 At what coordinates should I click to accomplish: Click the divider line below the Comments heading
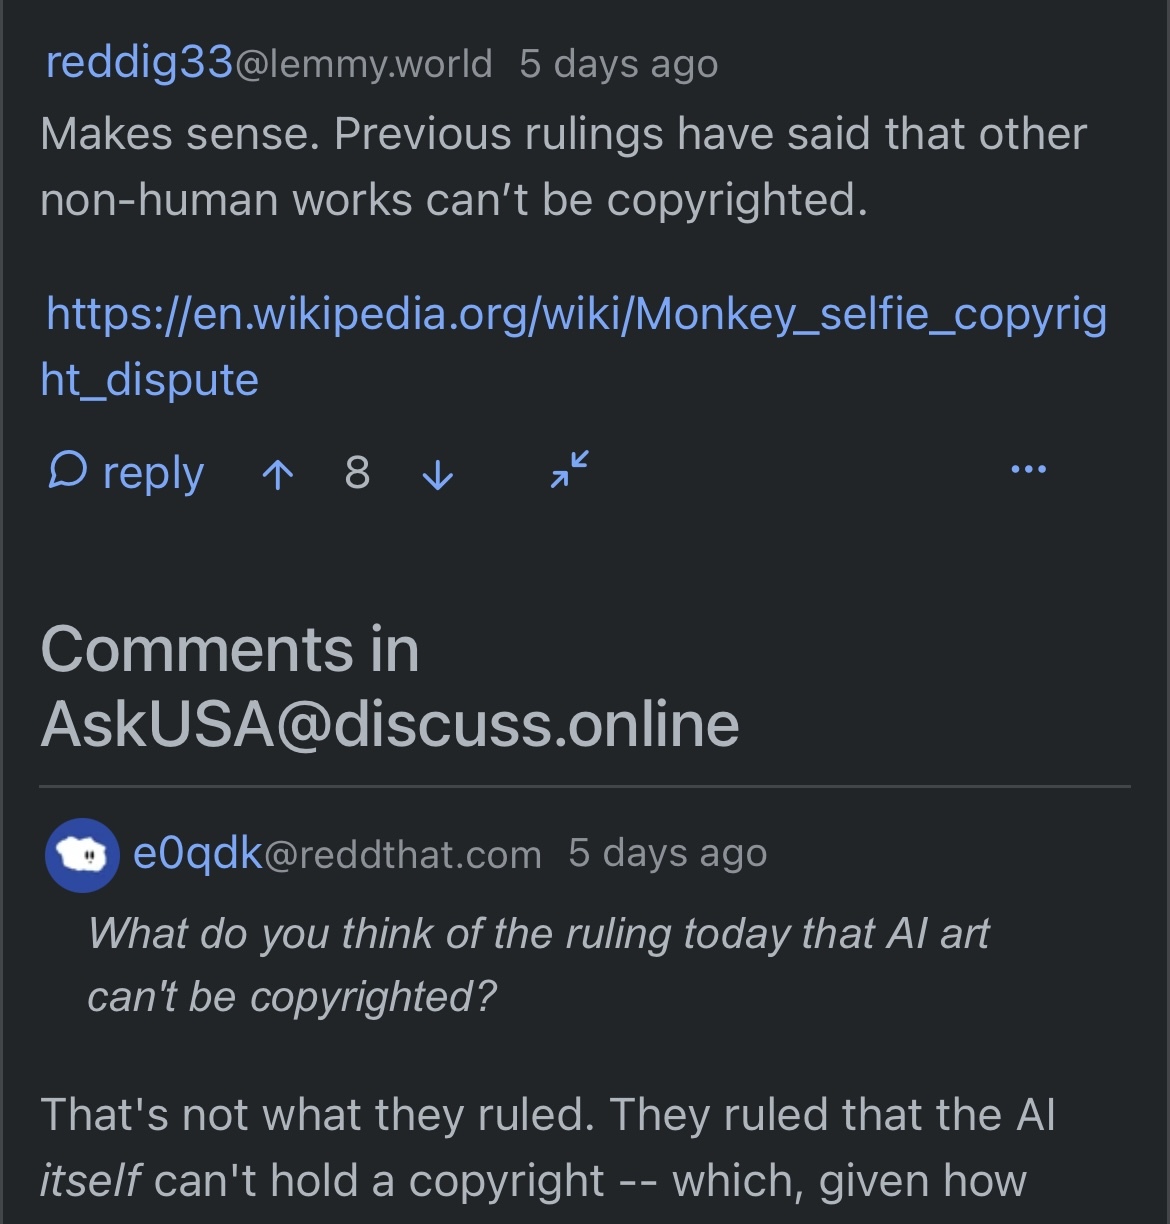tap(584, 787)
